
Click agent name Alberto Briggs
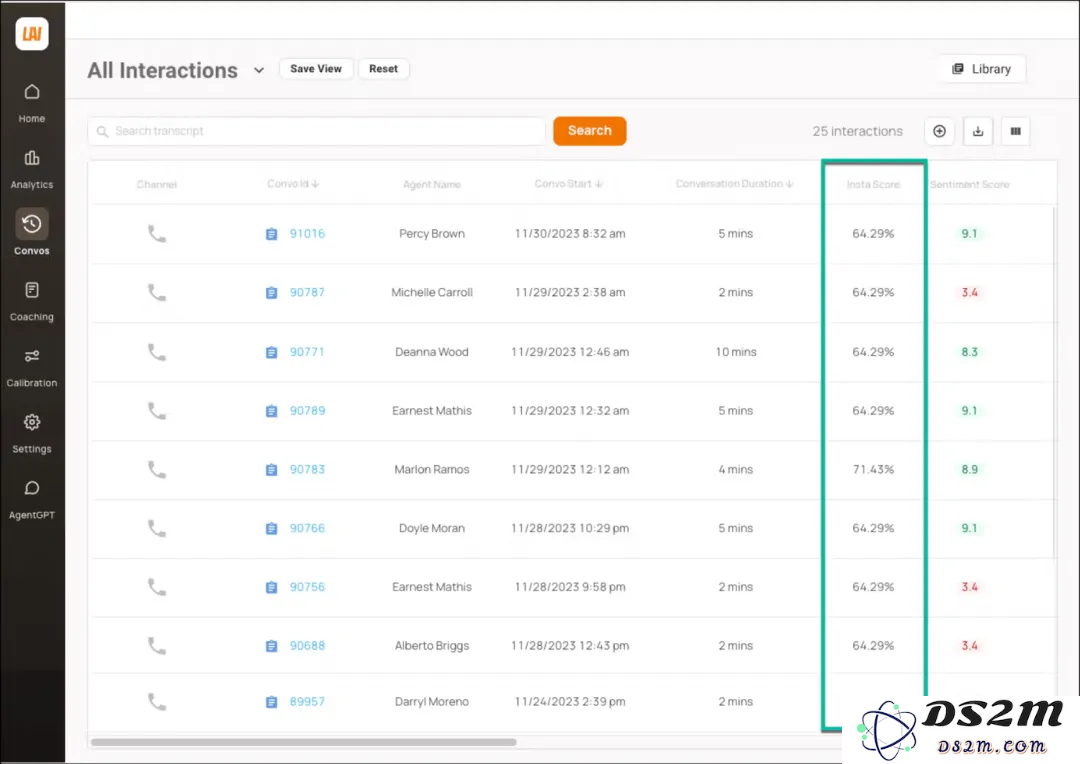(432, 646)
